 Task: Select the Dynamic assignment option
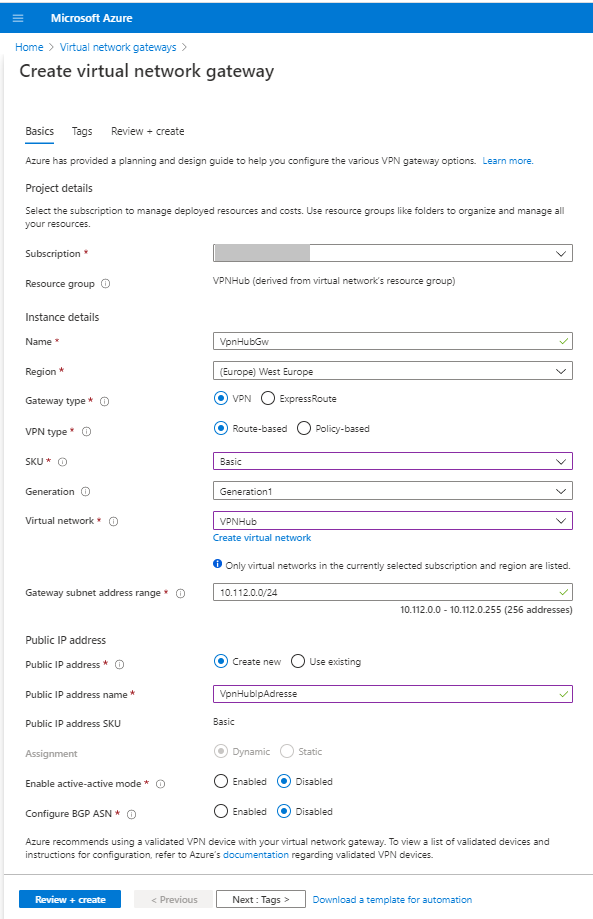coord(221,751)
